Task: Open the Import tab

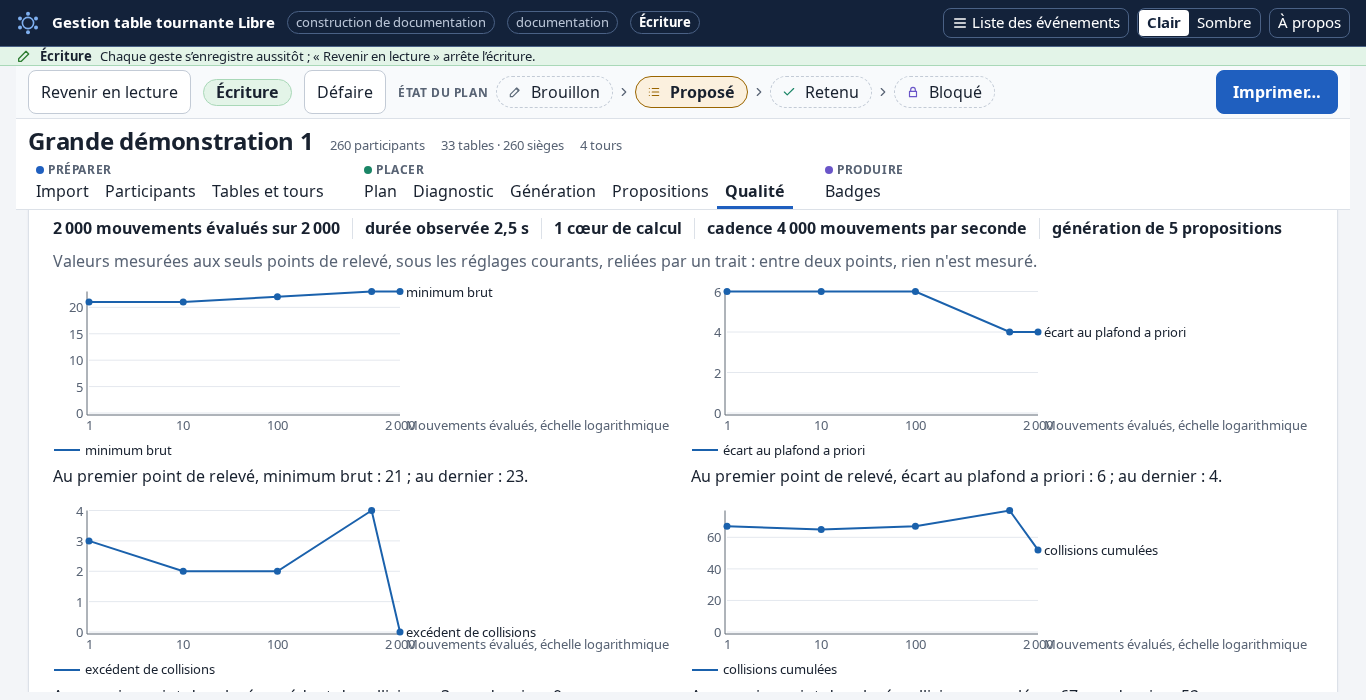Action: 62,191
